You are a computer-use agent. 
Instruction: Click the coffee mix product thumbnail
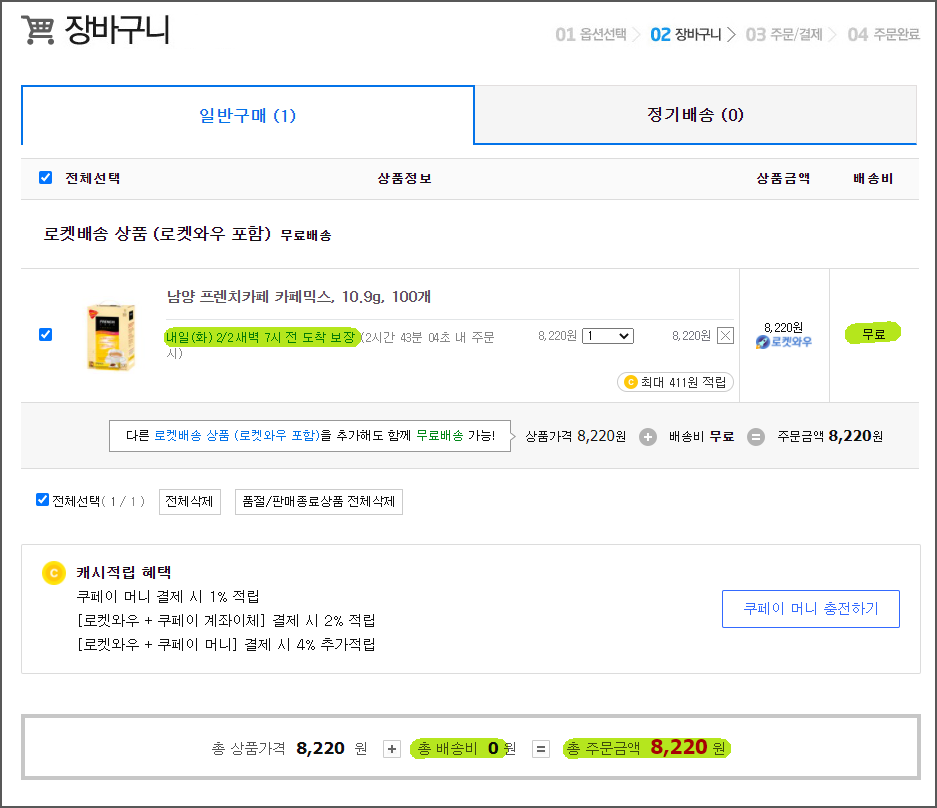click(x=111, y=336)
